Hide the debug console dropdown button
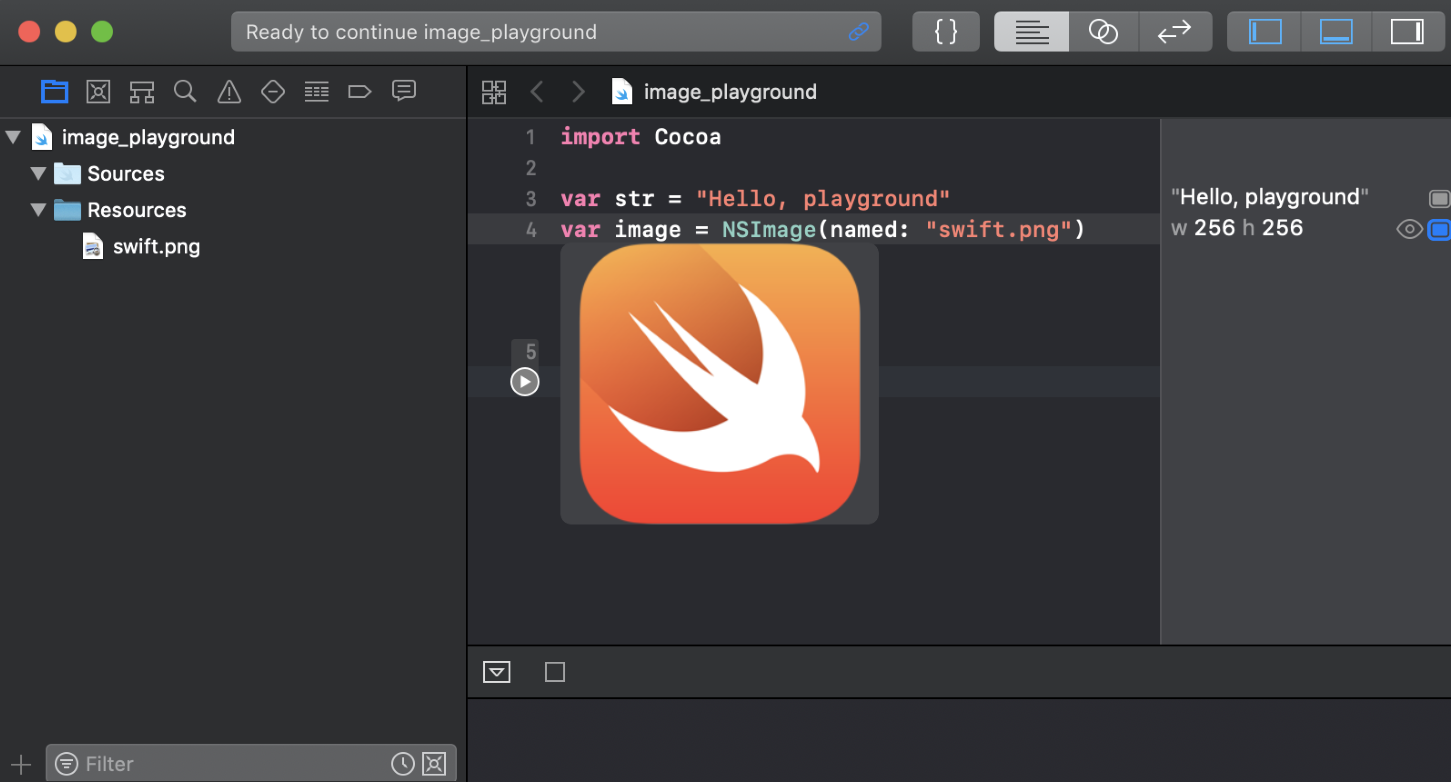Image resolution: width=1451 pixels, height=782 pixels. (x=497, y=672)
